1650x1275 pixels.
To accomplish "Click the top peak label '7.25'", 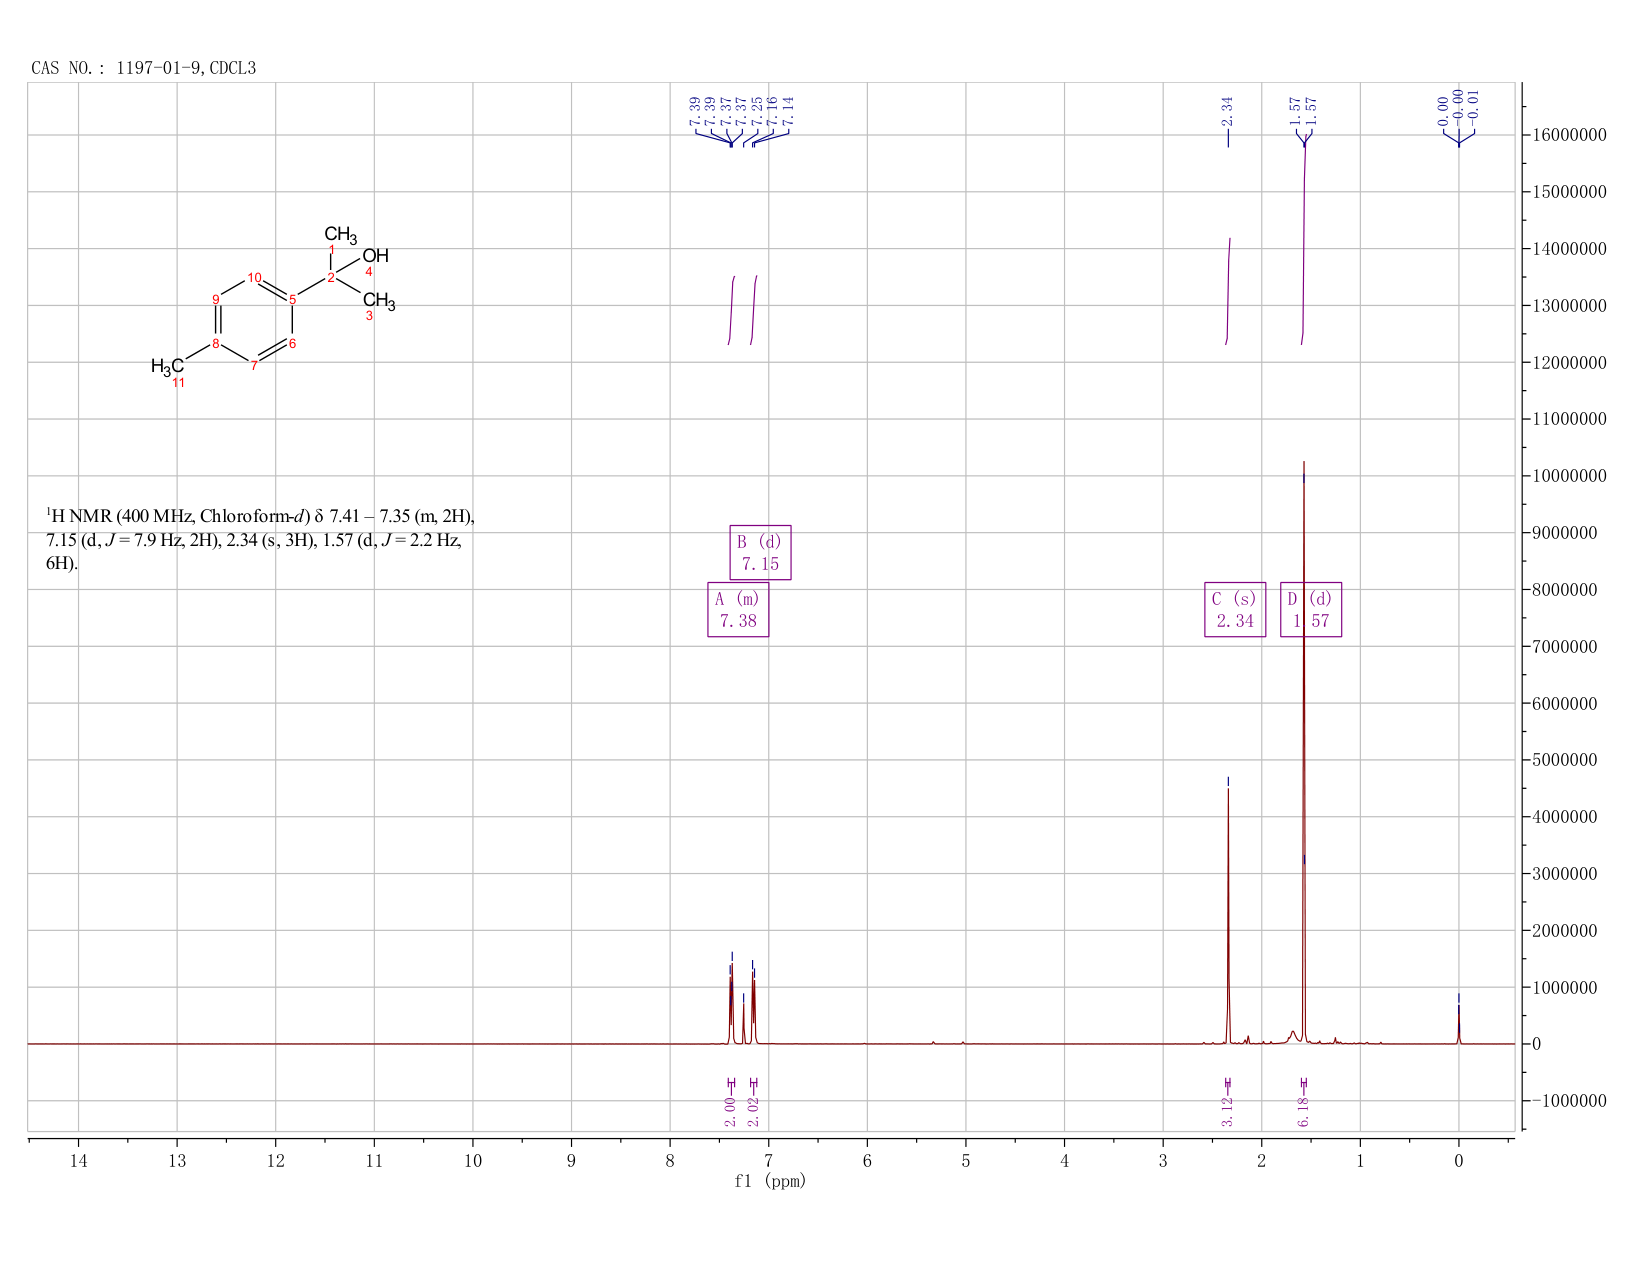I will (757, 110).
